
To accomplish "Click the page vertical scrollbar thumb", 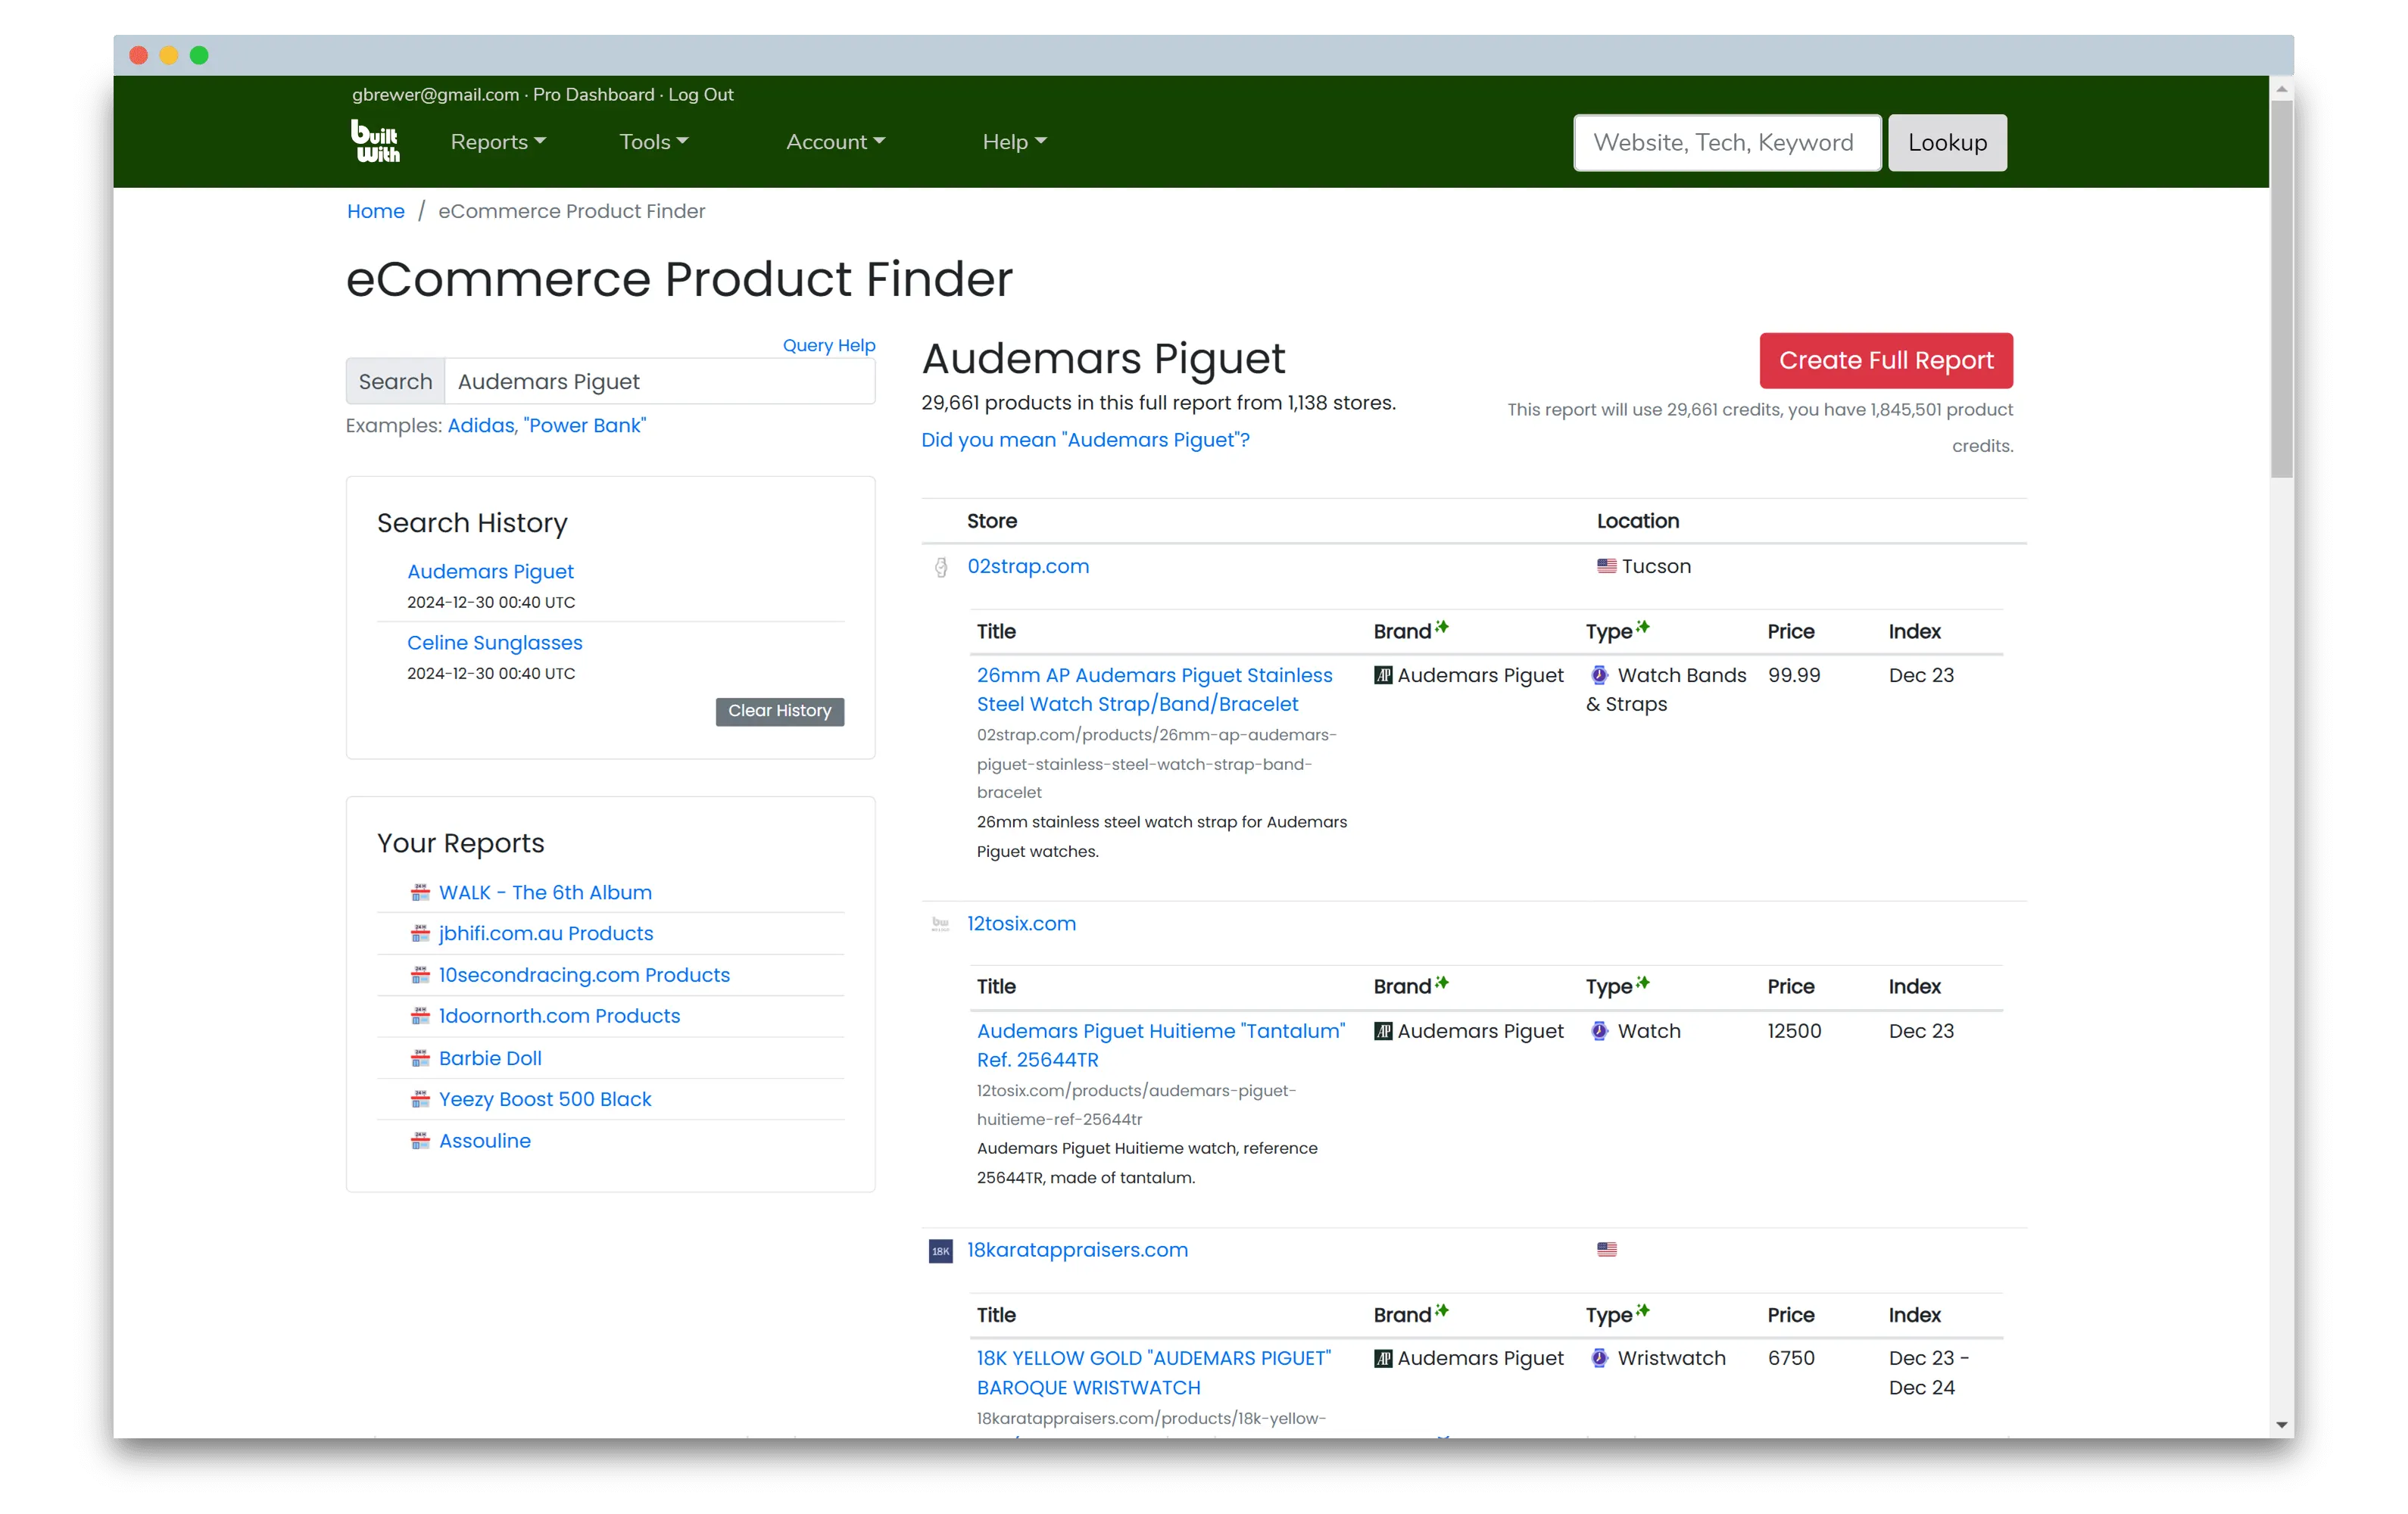I will click(x=2280, y=290).
